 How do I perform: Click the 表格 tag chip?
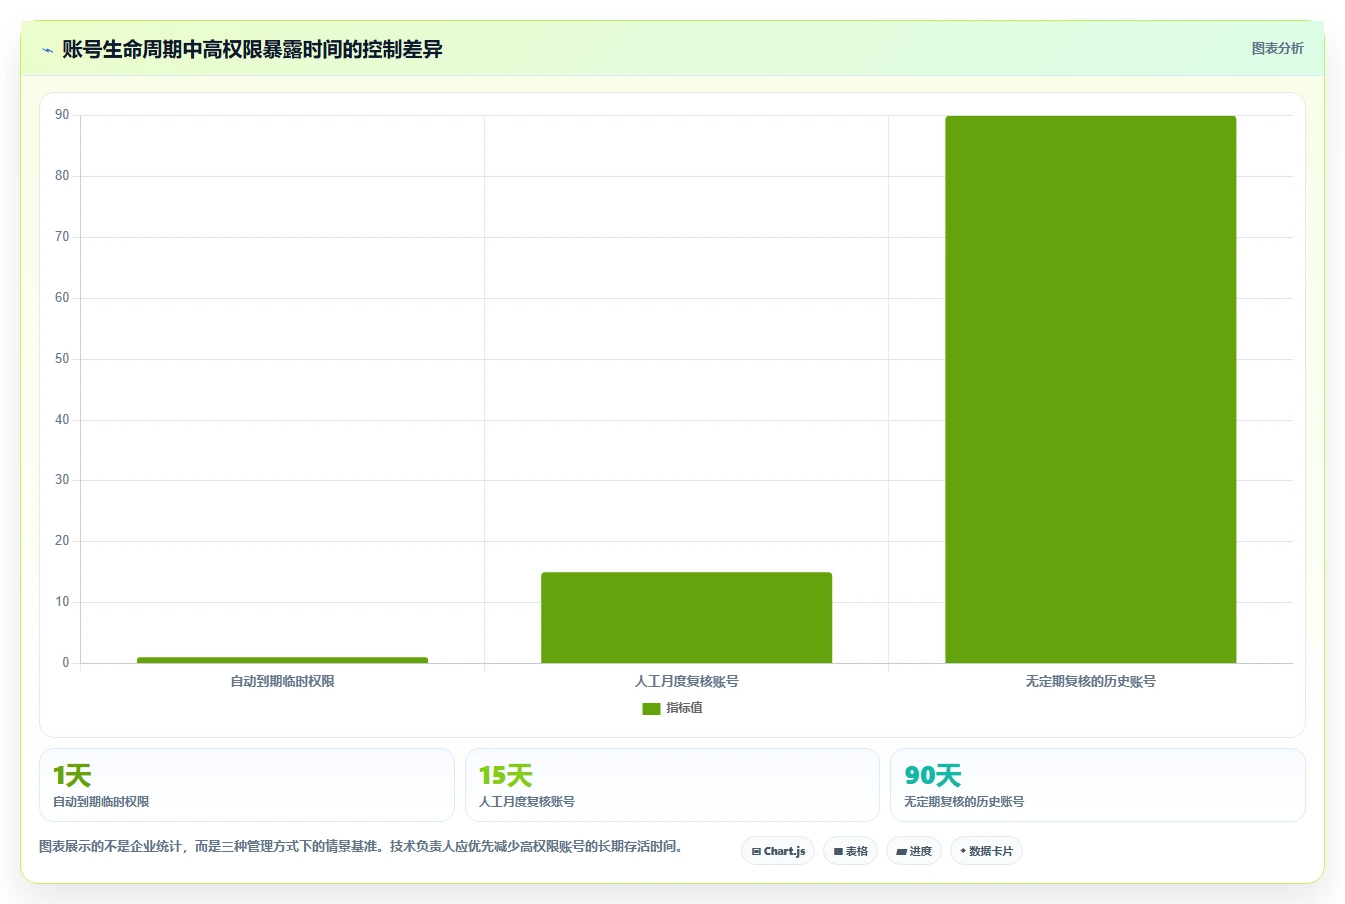(x=850, y=851)
